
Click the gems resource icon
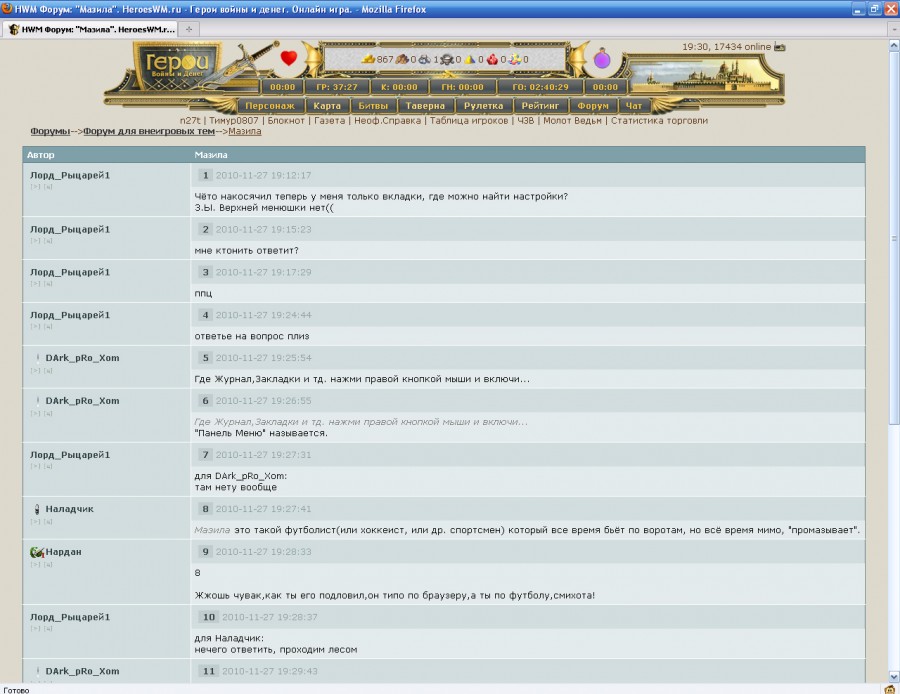coord(515,59)
